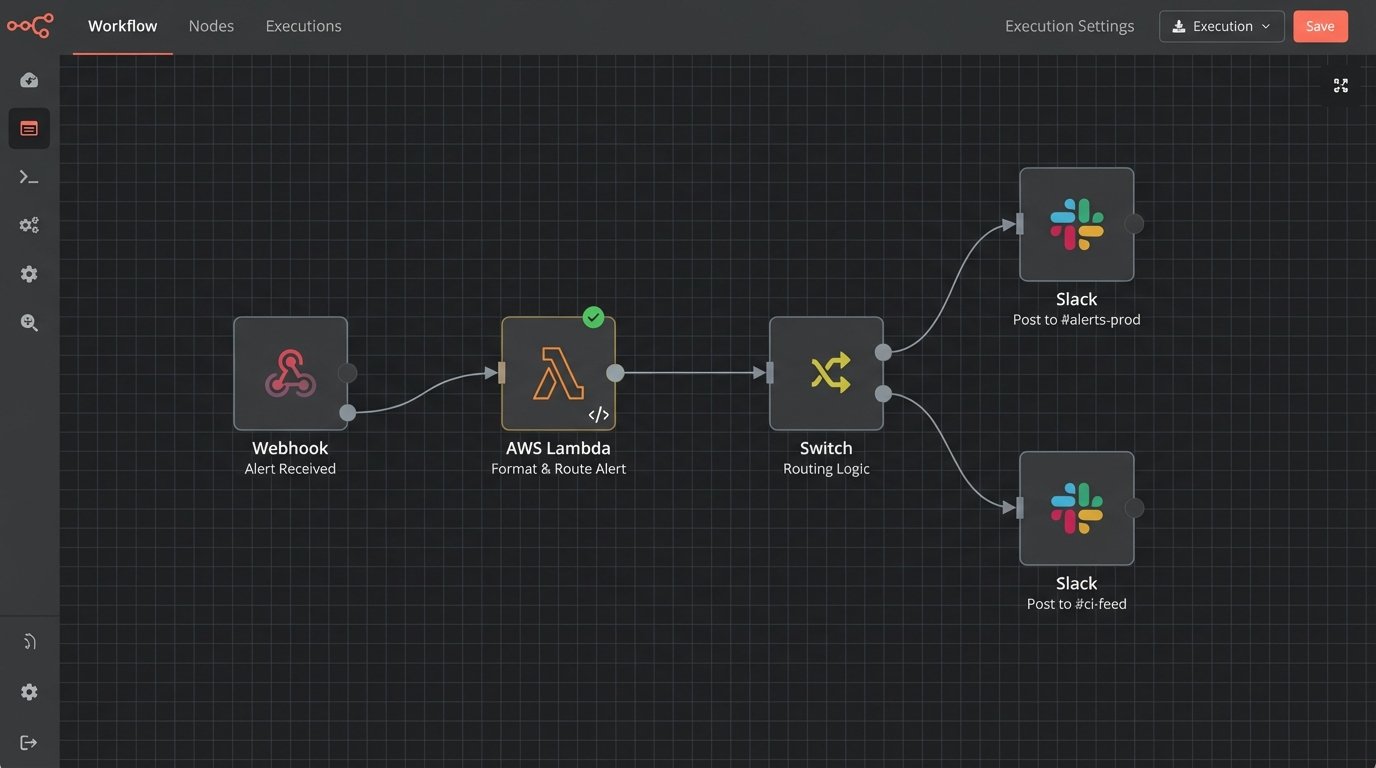The width and height of the screenshot is (1376, 768).
Task: Open the Slack node posting to #alerts-prod
Action: point(1076,224)
